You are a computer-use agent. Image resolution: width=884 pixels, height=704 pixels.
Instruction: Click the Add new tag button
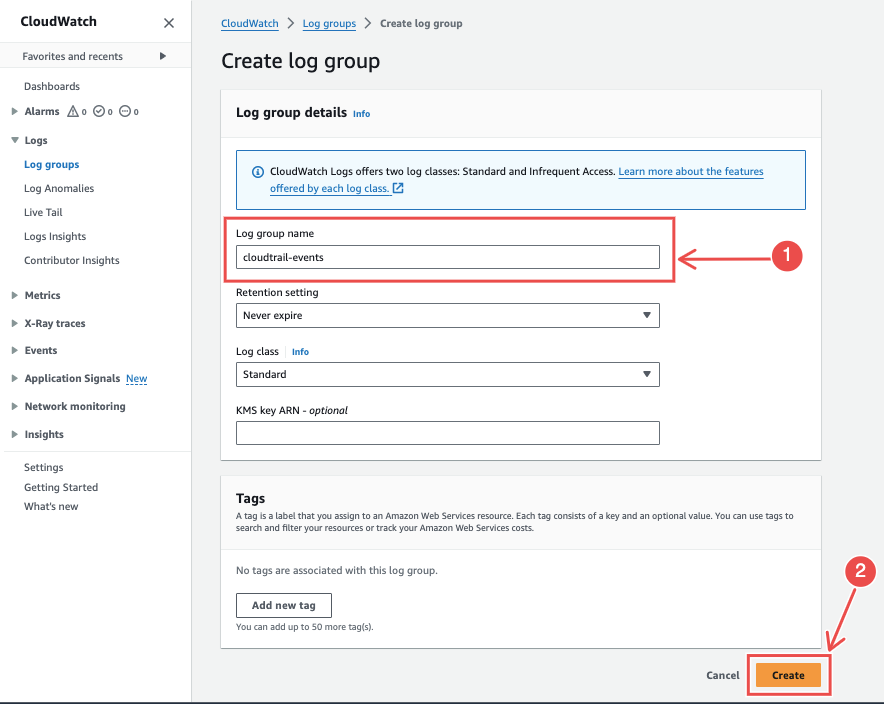[283, 605]
